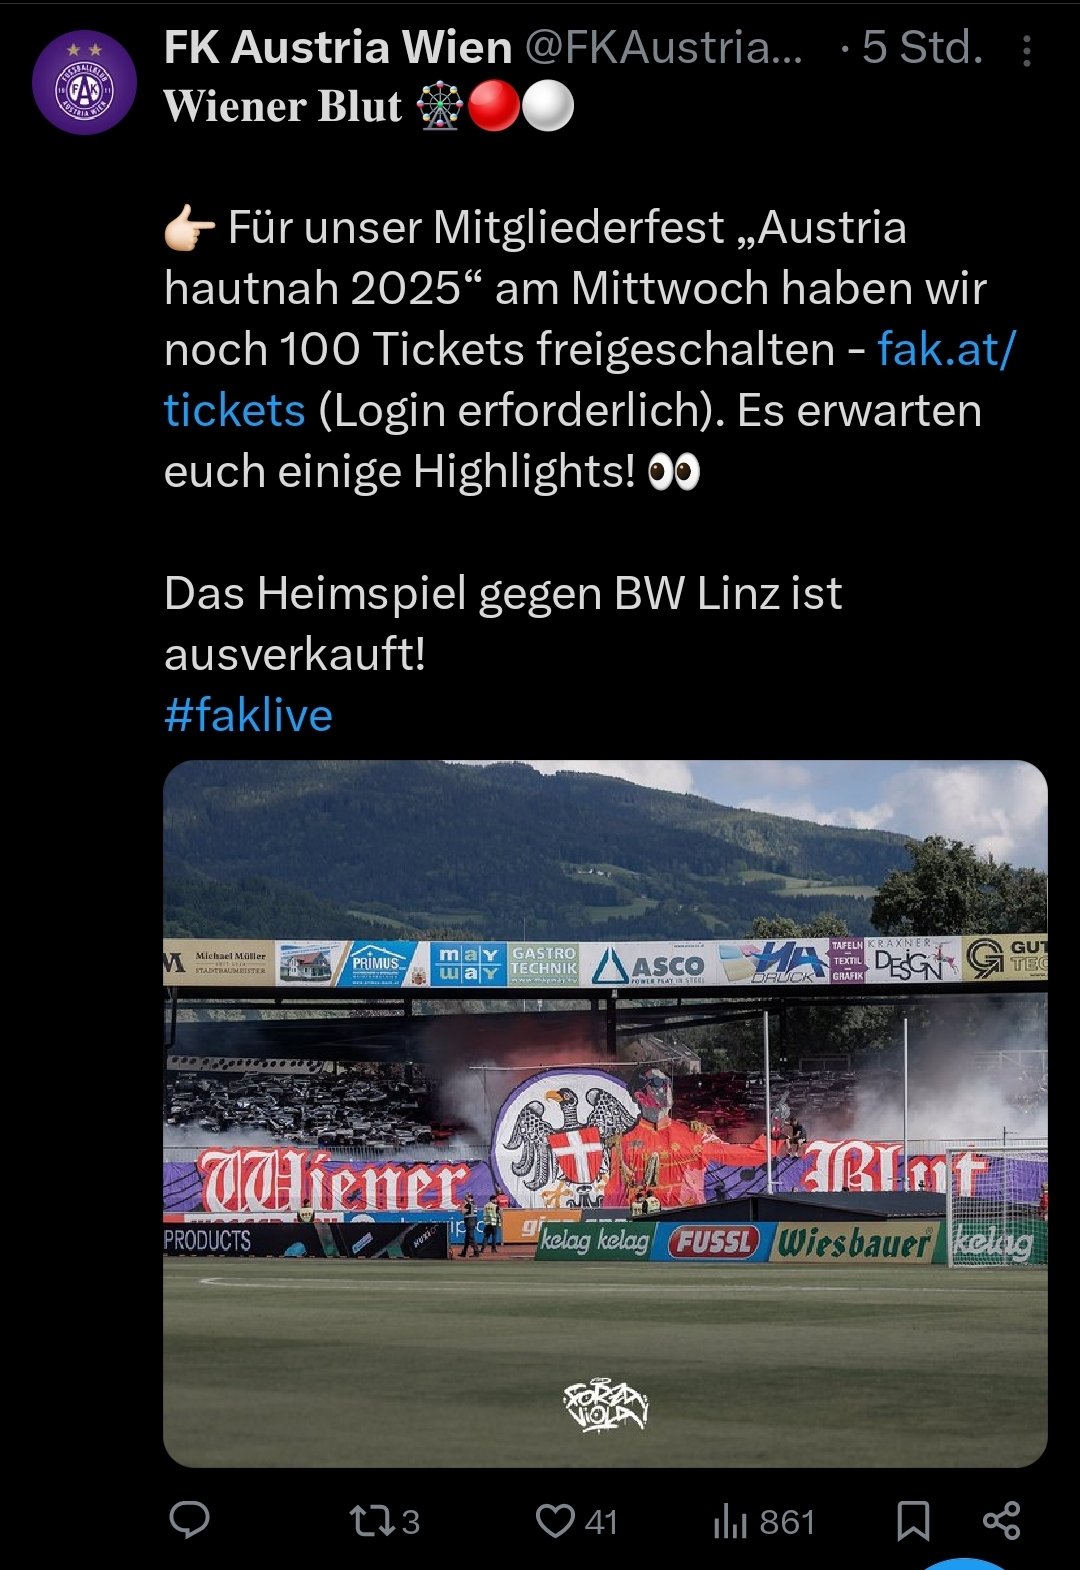The width and height of the screenshot is (1080, 1570).
Task: Bookmark this tweet
Action: click(x=913, y=1521)
